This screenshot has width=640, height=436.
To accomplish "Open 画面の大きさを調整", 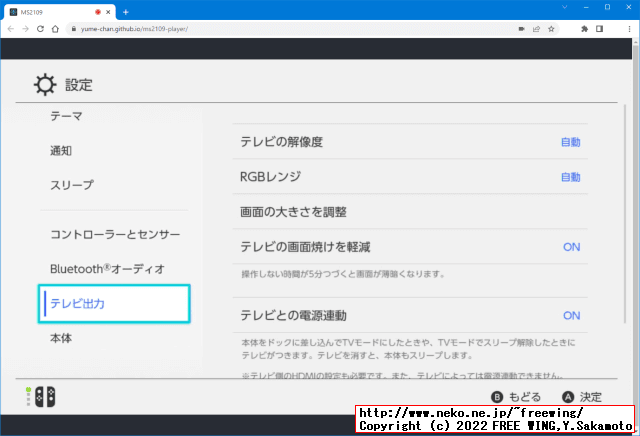I will 410,212.
